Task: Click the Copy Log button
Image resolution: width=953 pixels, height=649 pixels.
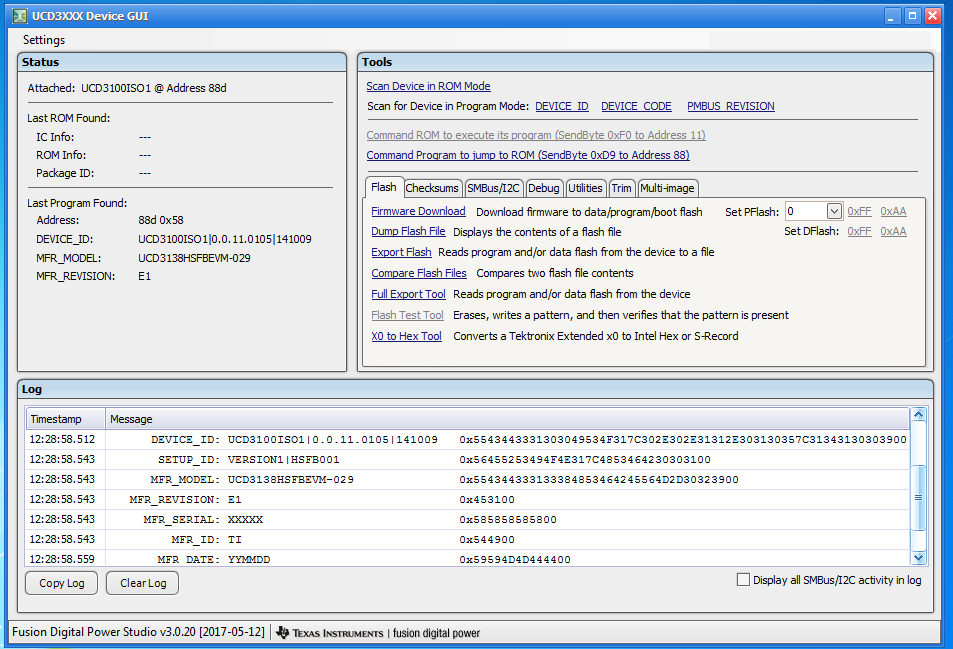Action: (x=61, y=583)
